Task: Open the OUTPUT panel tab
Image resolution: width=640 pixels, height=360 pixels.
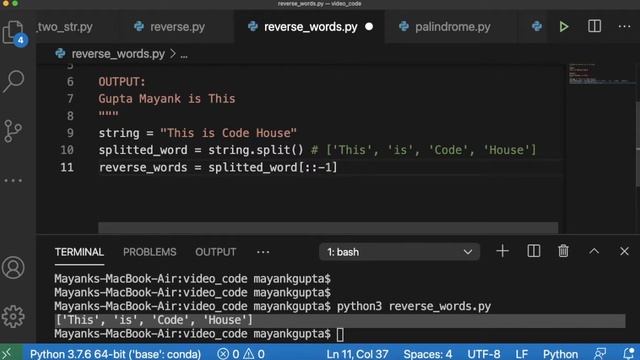Action: click(x=216, y=252)
